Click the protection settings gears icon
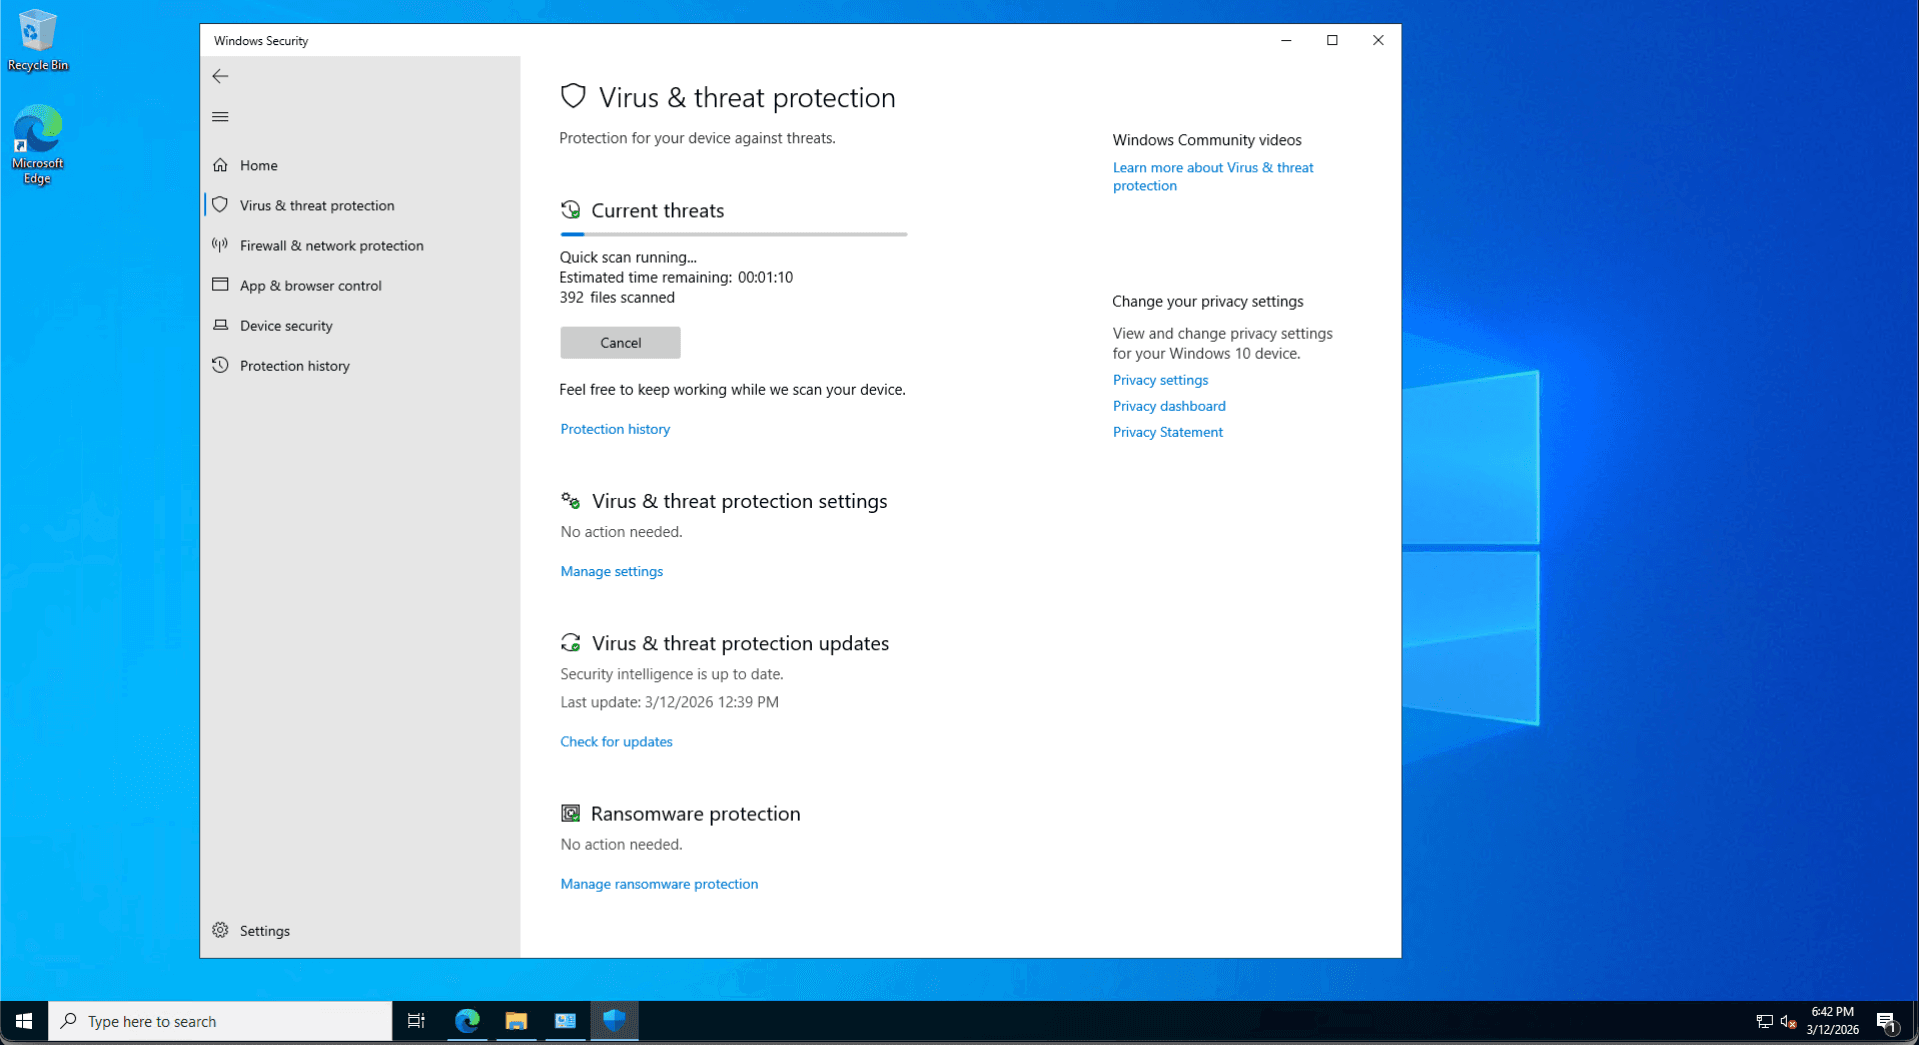1919x1045 pixels. [570, 500]
